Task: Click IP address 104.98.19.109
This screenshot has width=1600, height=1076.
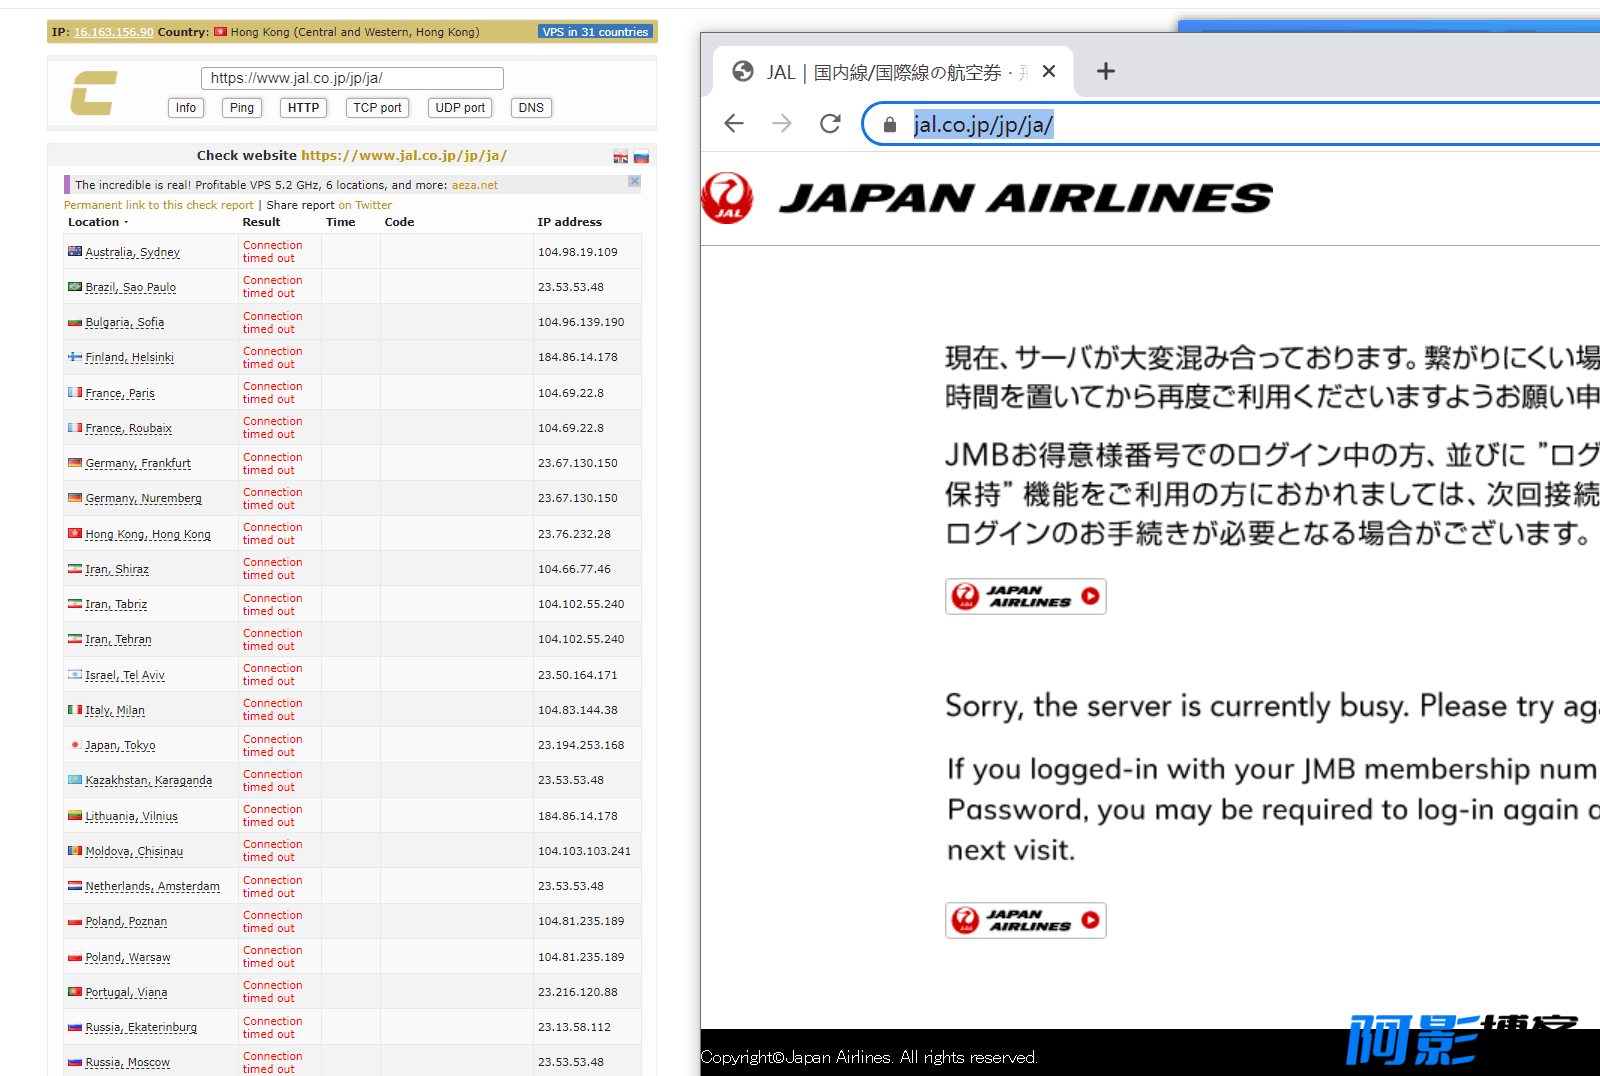Action: tap(578, 252)
